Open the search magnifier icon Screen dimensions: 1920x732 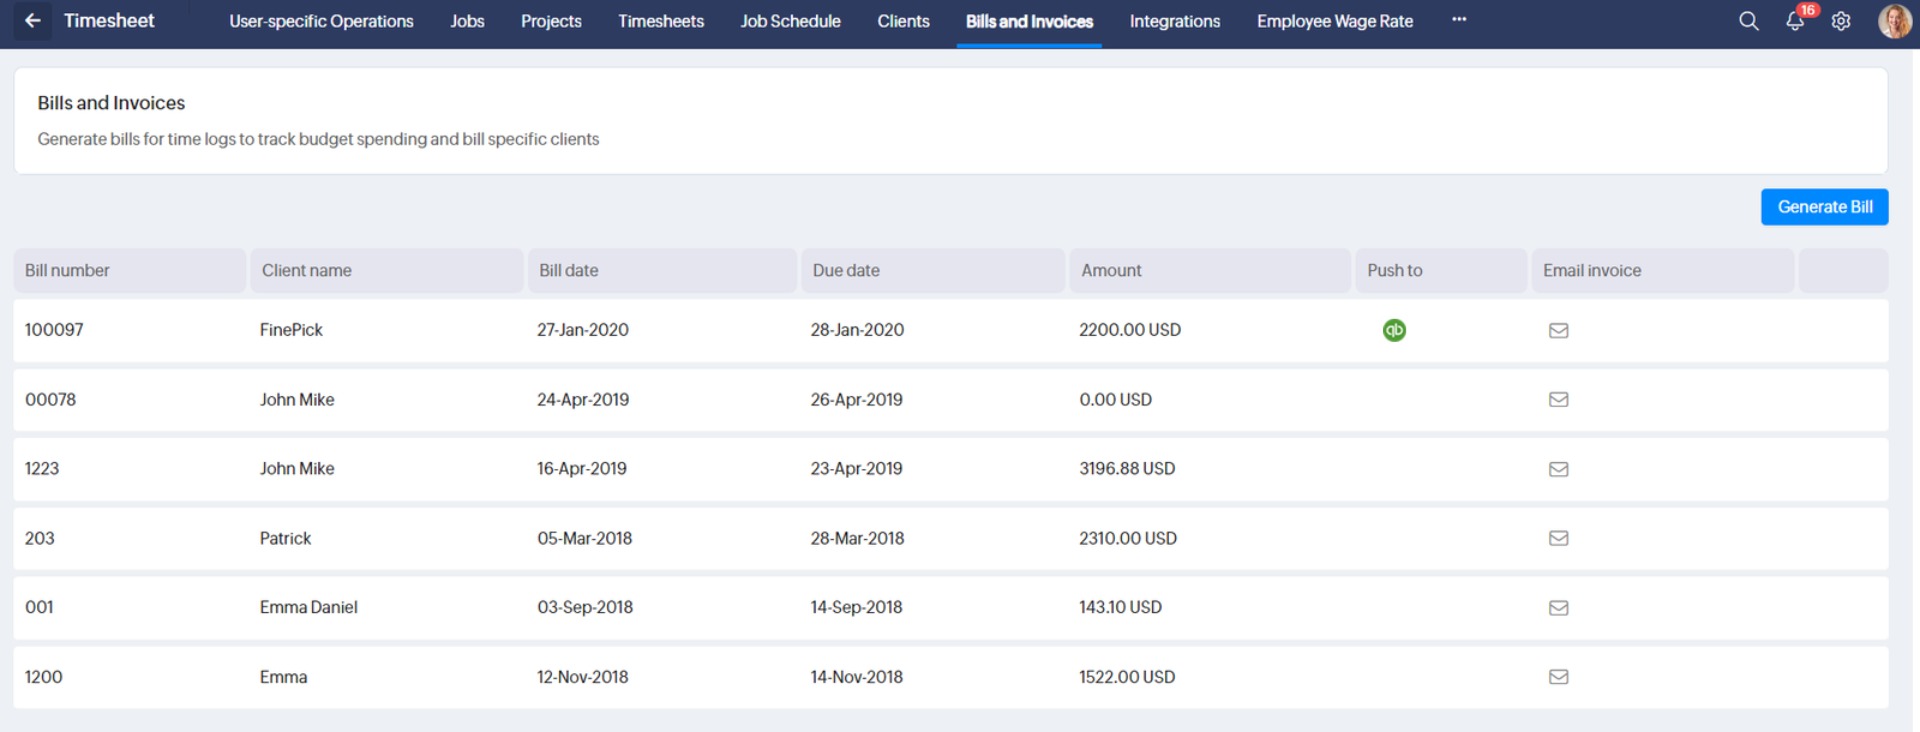tap(1748, 21)
